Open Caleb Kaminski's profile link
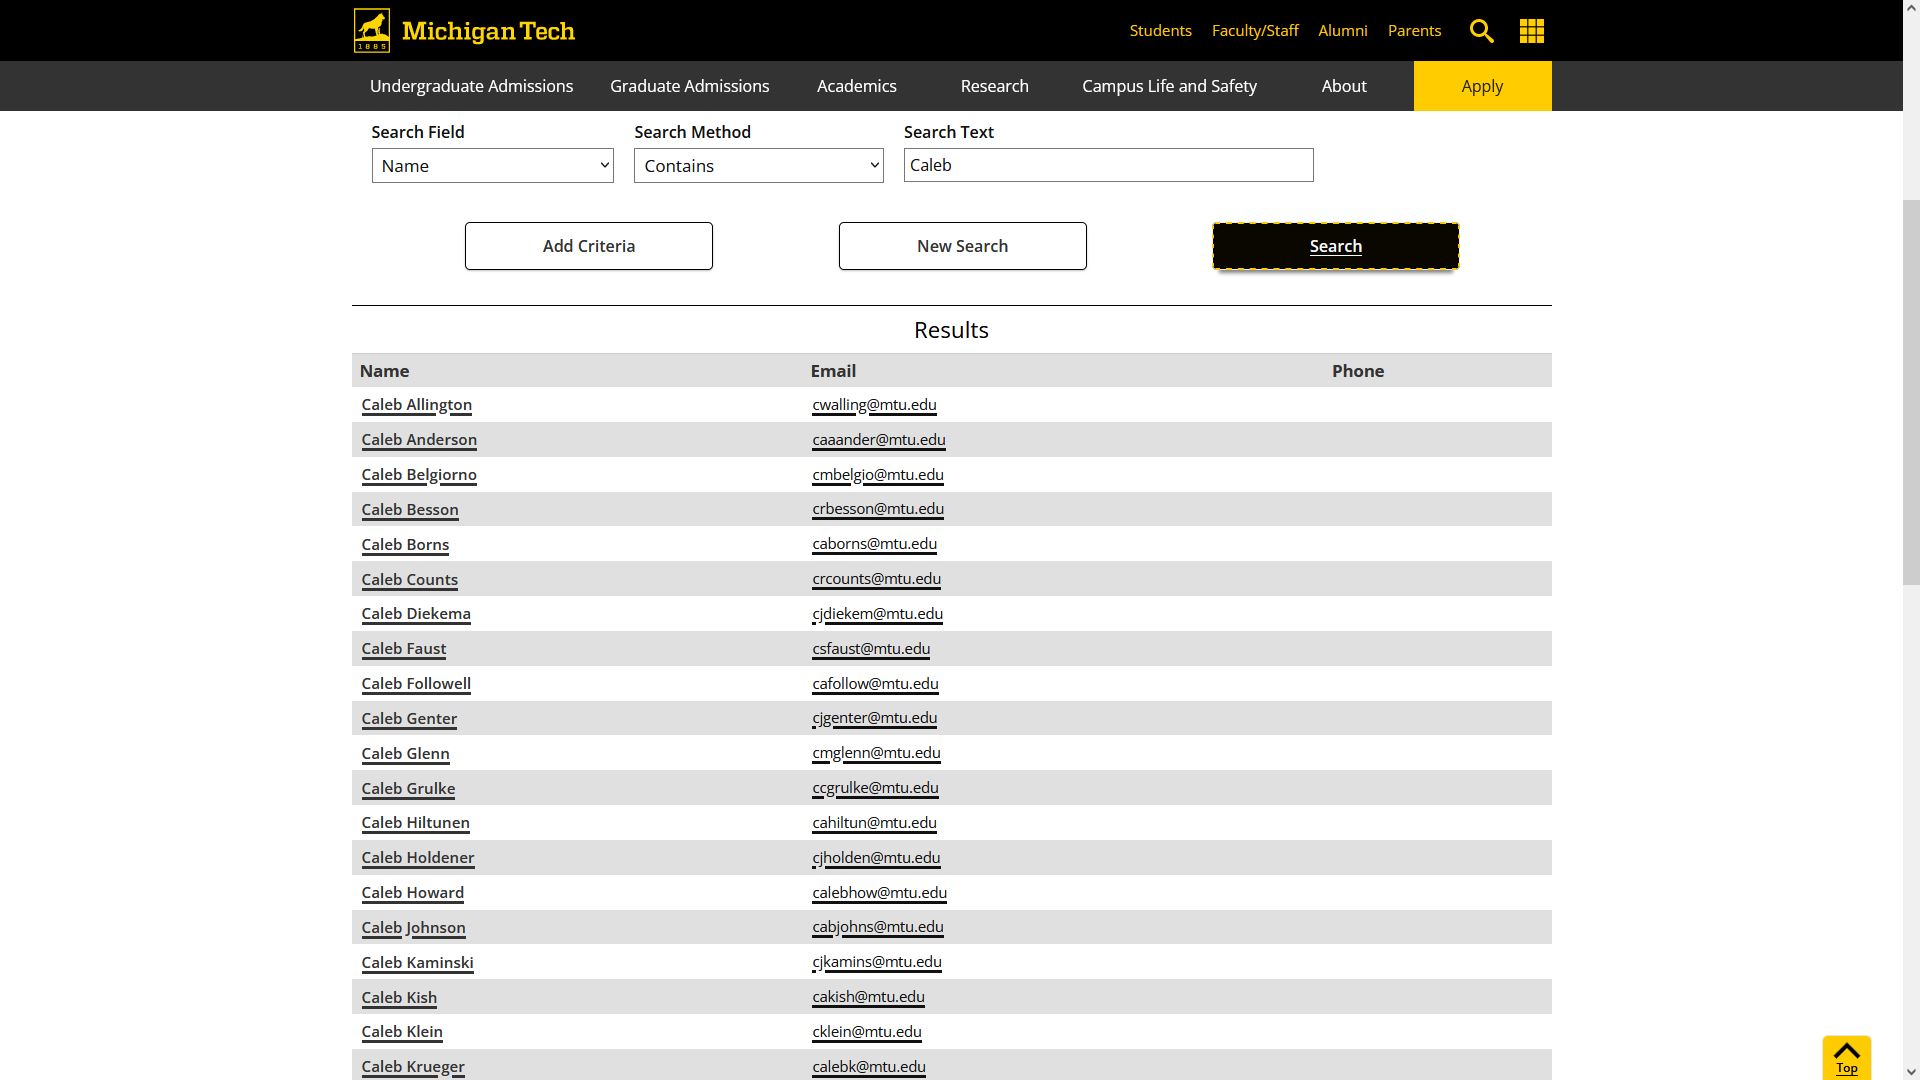This screenshot has width=1920, height=1080. tap(417, 963)
